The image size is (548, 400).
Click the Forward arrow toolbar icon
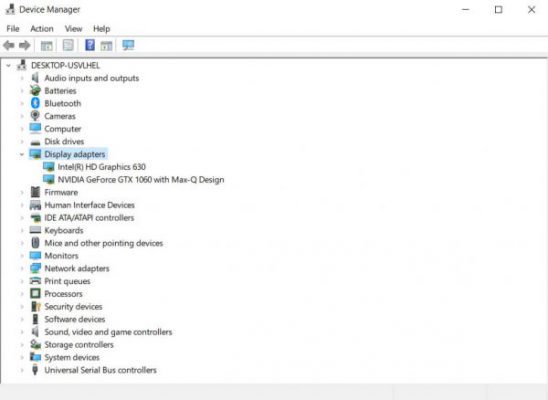pyautogui.click(x=24, y=45)
